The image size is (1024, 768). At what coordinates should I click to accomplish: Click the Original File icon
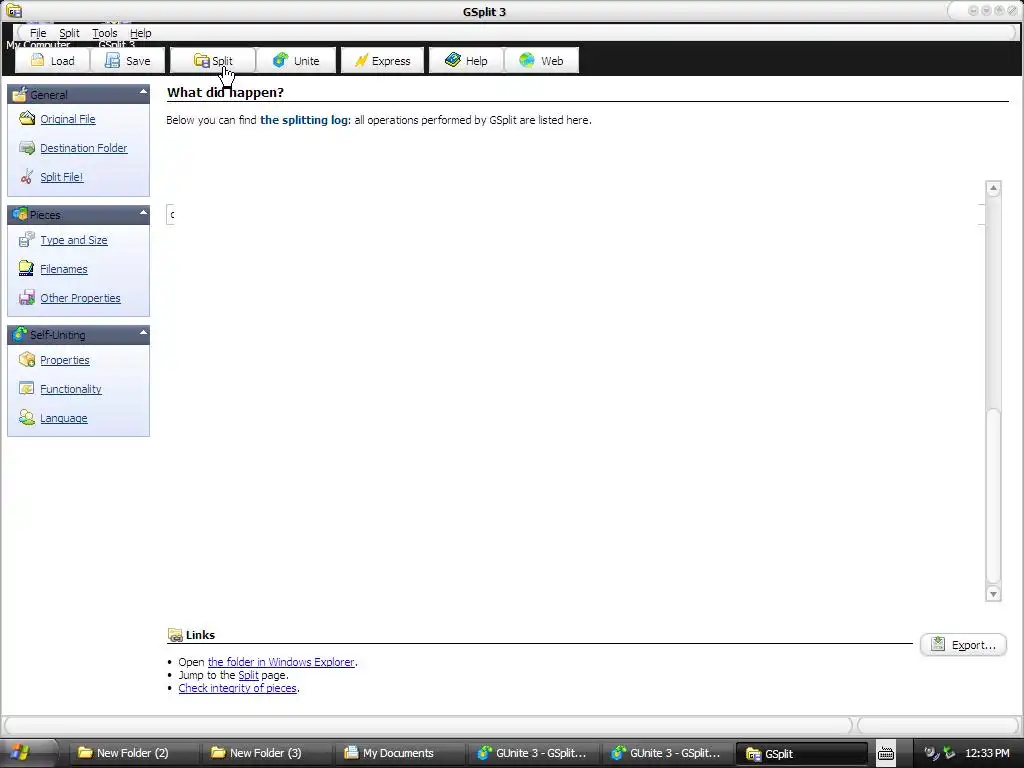(x=27, y=118)
